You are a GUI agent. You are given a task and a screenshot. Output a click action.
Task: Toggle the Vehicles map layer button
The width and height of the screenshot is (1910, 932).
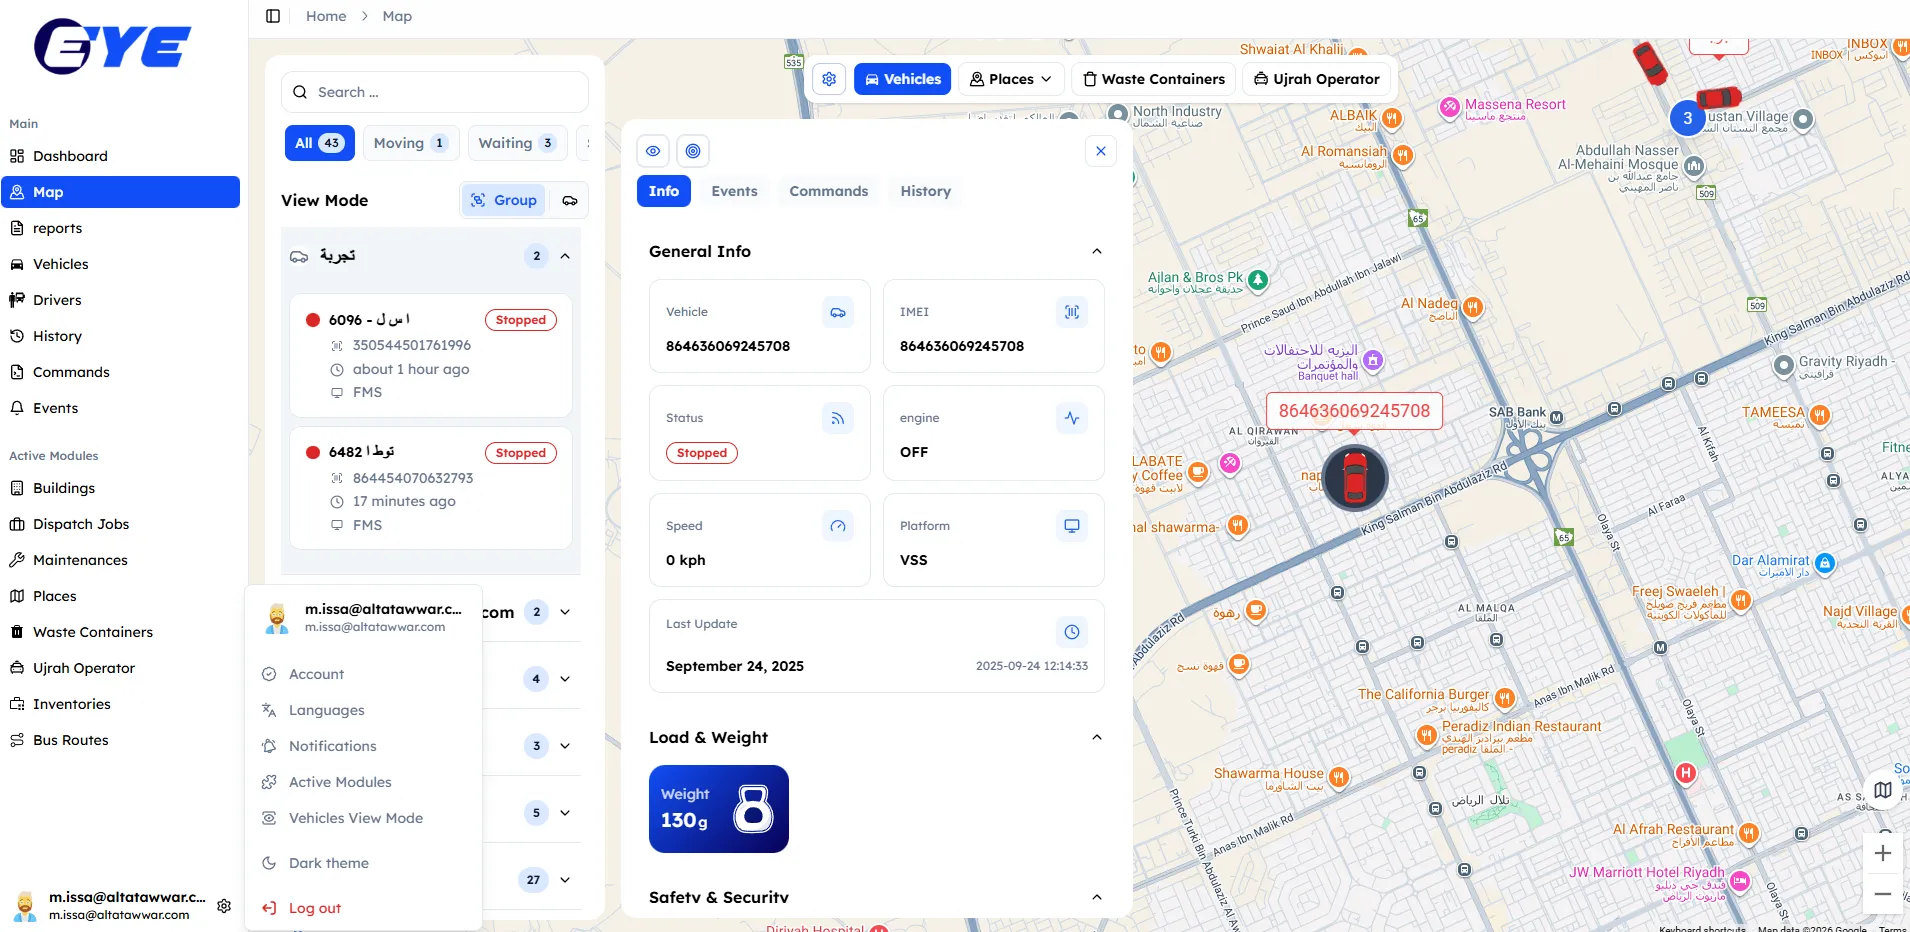point(902,79)
